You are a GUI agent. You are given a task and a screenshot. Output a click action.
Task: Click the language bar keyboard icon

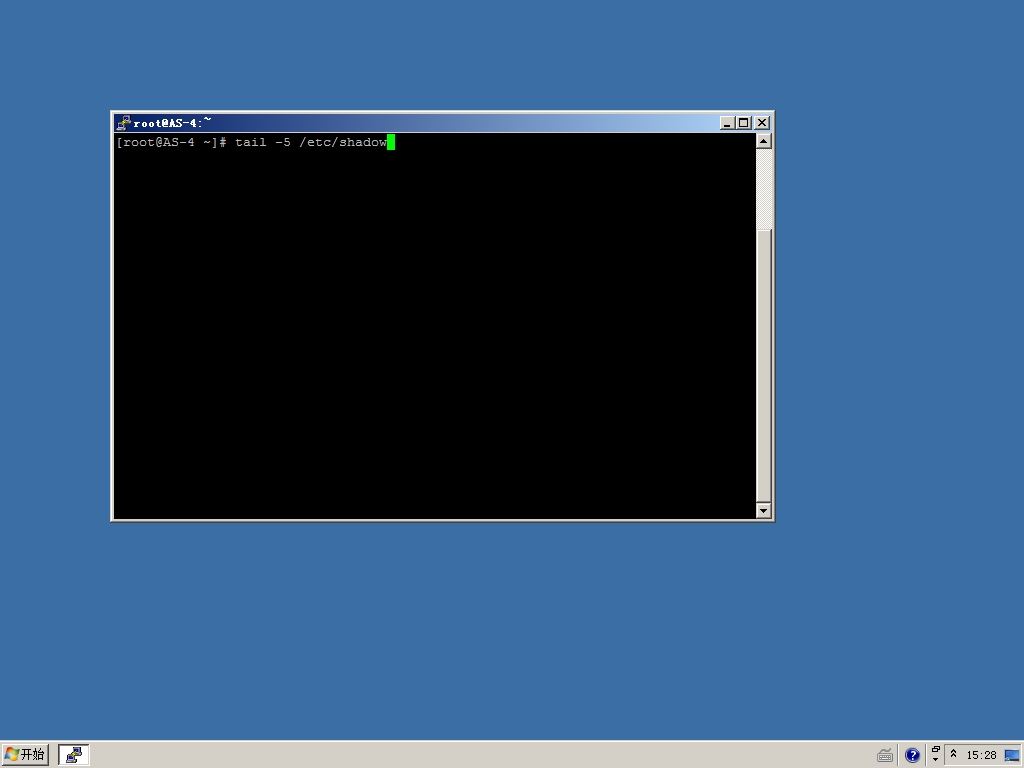pyautogui.click(x=885, y=756)
